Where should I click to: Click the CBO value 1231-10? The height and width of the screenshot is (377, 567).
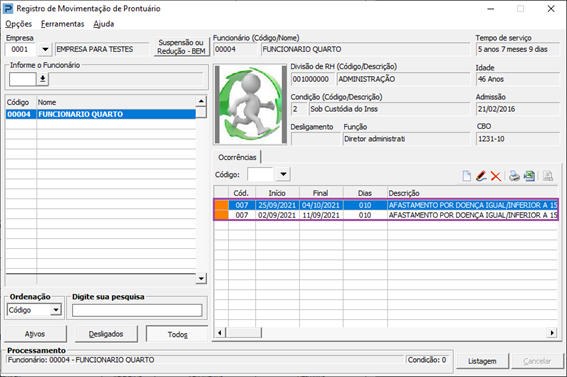517,139
